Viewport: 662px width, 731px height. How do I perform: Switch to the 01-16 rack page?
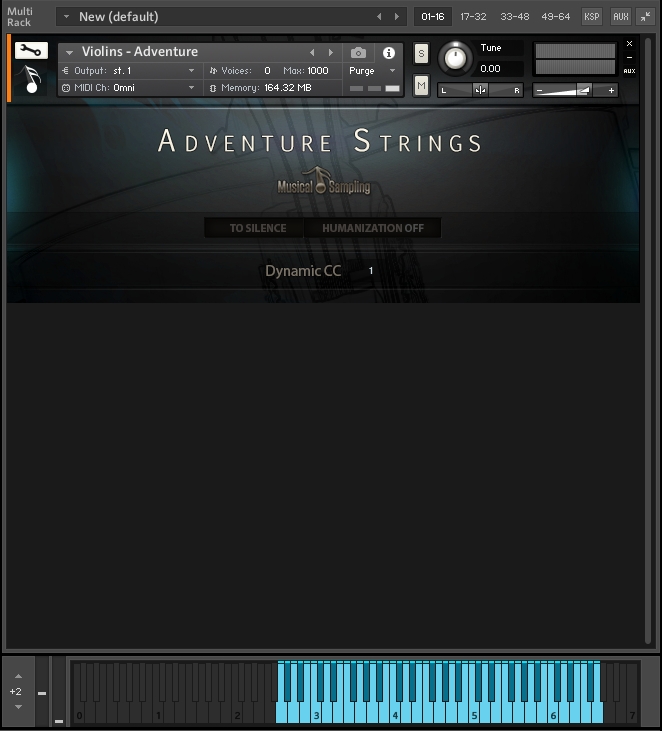click(x=433, y=17)
